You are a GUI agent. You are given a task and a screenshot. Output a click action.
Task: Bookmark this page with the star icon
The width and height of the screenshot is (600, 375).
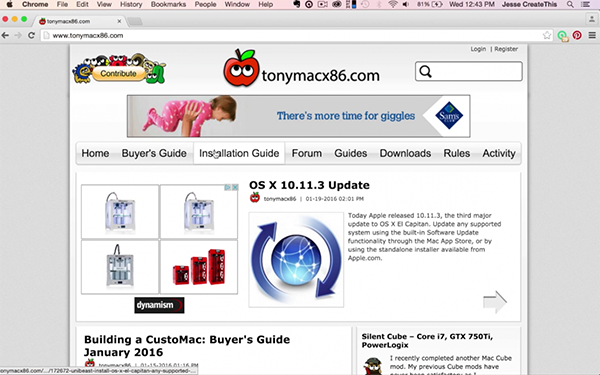[547, 36]
